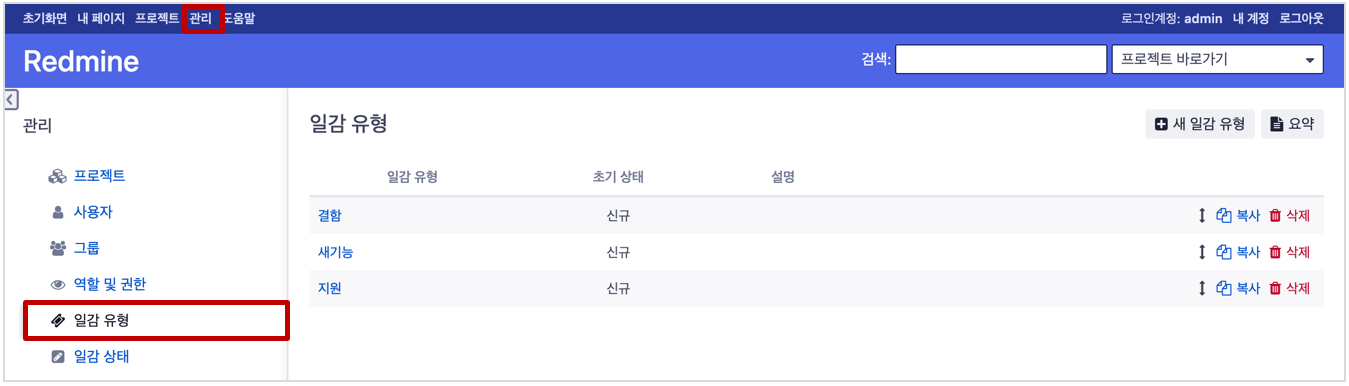Click the sort handle icon for 새기능 row
Image resolution: width=1349 pixels, height=386 pixels.
[x=1202, y=252]
